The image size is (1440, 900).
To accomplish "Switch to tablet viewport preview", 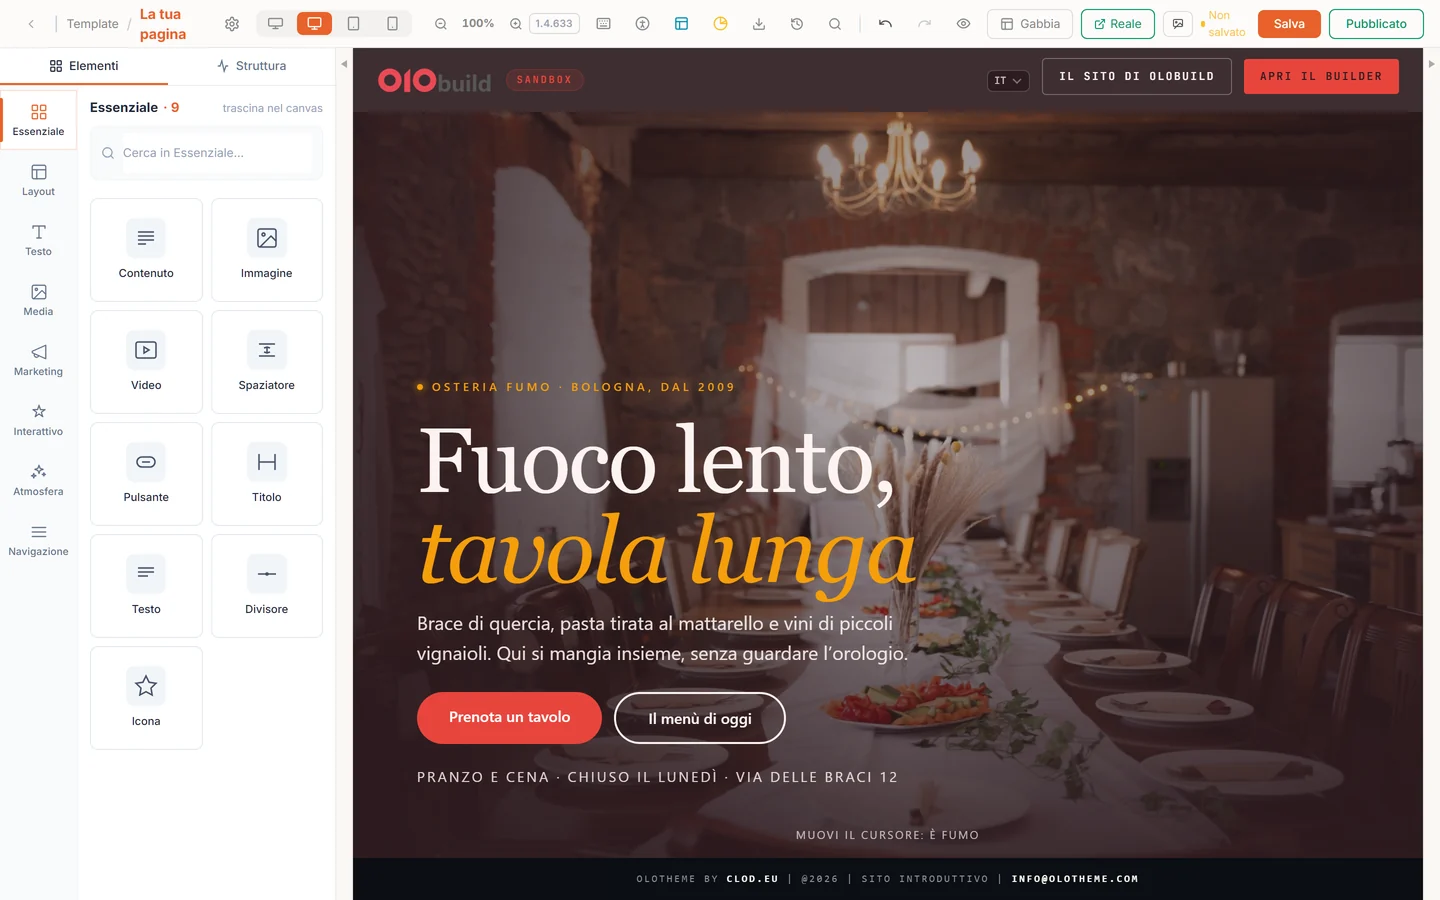I will tap(353, 24).
